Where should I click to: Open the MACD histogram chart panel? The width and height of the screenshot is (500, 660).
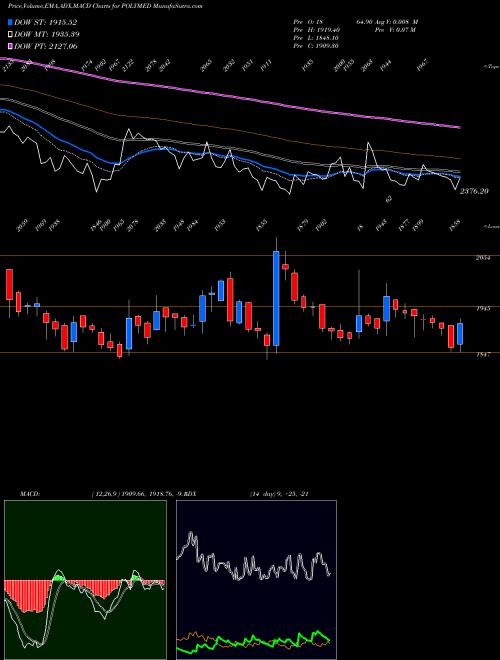pos(85,580)
